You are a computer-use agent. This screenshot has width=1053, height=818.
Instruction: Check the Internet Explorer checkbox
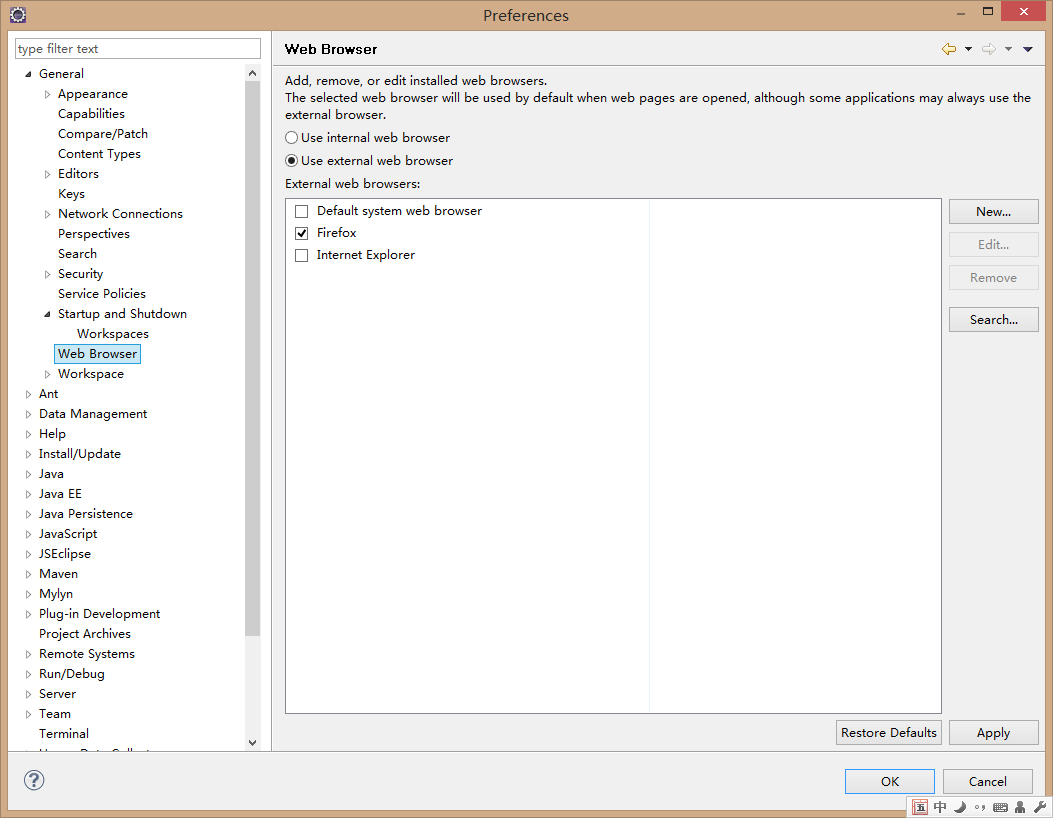[x=302, y=256]
